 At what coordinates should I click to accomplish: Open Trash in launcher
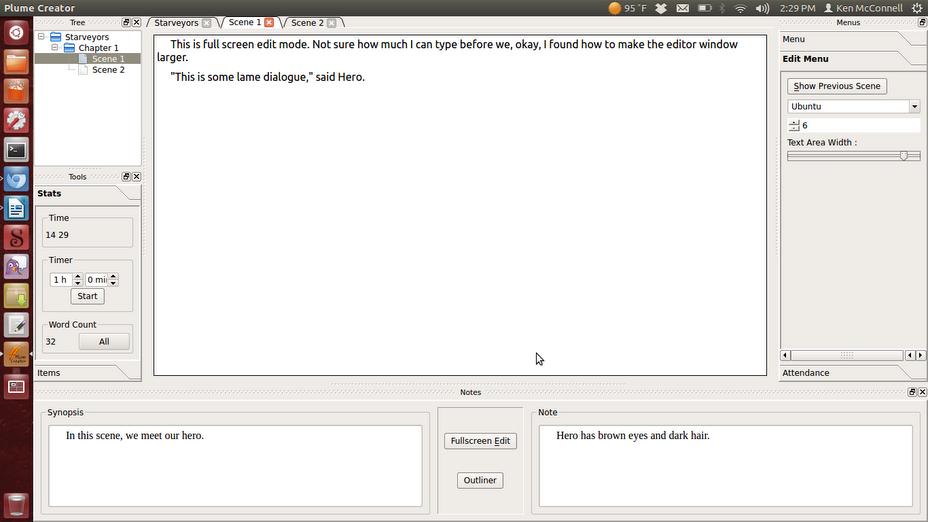click(16, 505)
